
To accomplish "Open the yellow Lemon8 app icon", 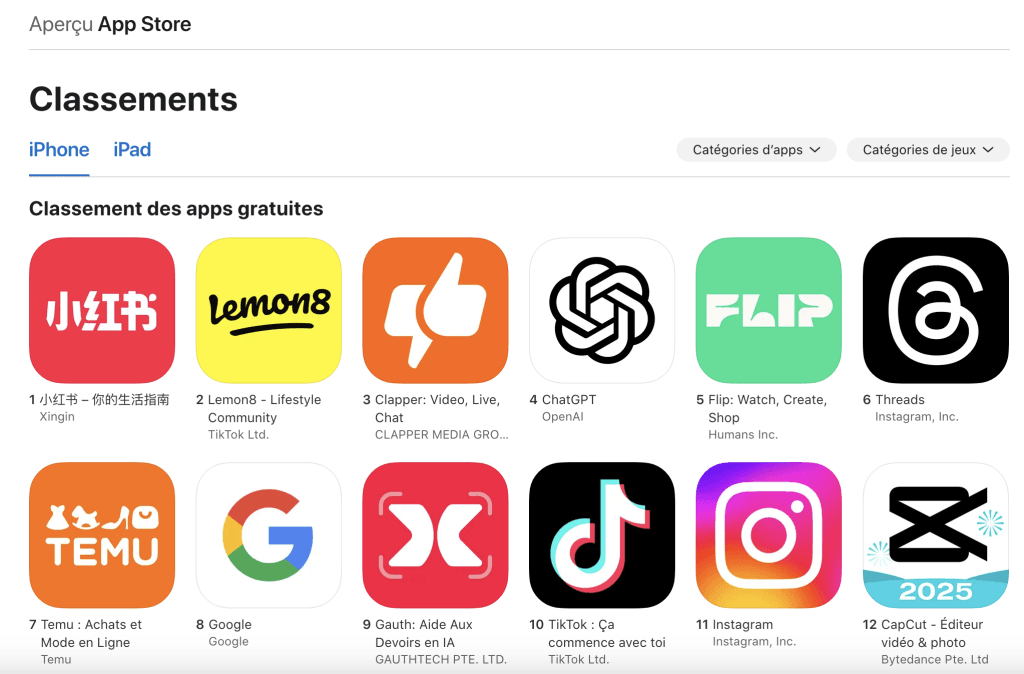I will (268, 310).
